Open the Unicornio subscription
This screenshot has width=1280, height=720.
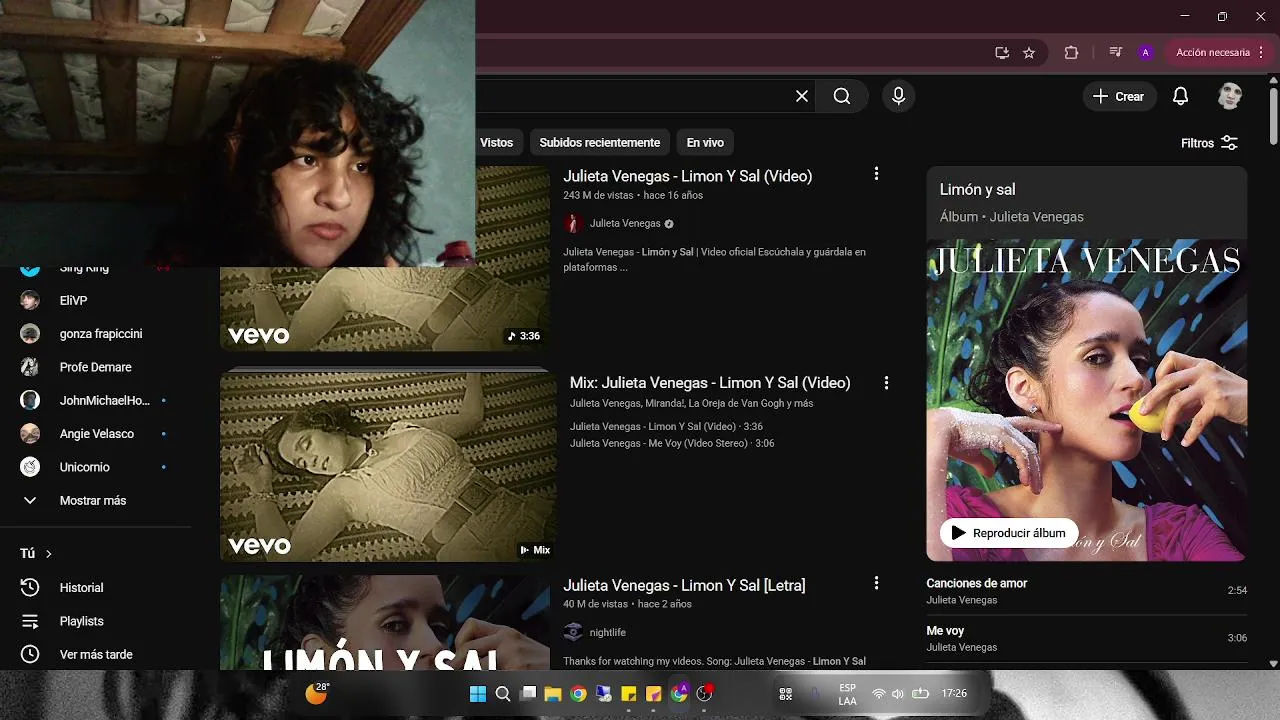click(x=84, y=467)
